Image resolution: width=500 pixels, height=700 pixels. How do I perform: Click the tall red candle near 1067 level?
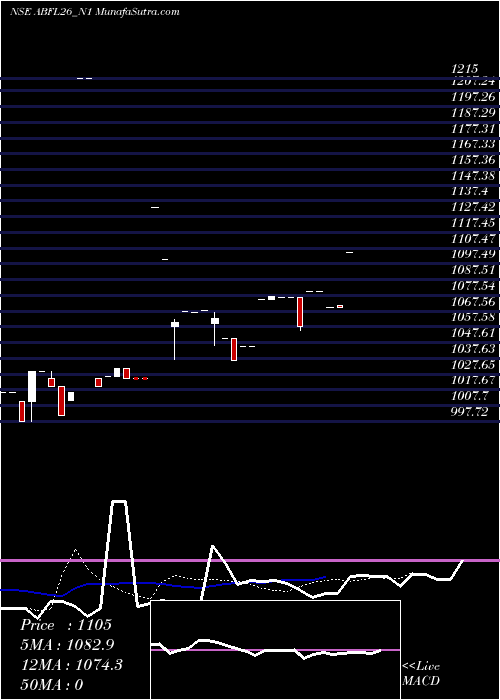[x=300, y=312]
